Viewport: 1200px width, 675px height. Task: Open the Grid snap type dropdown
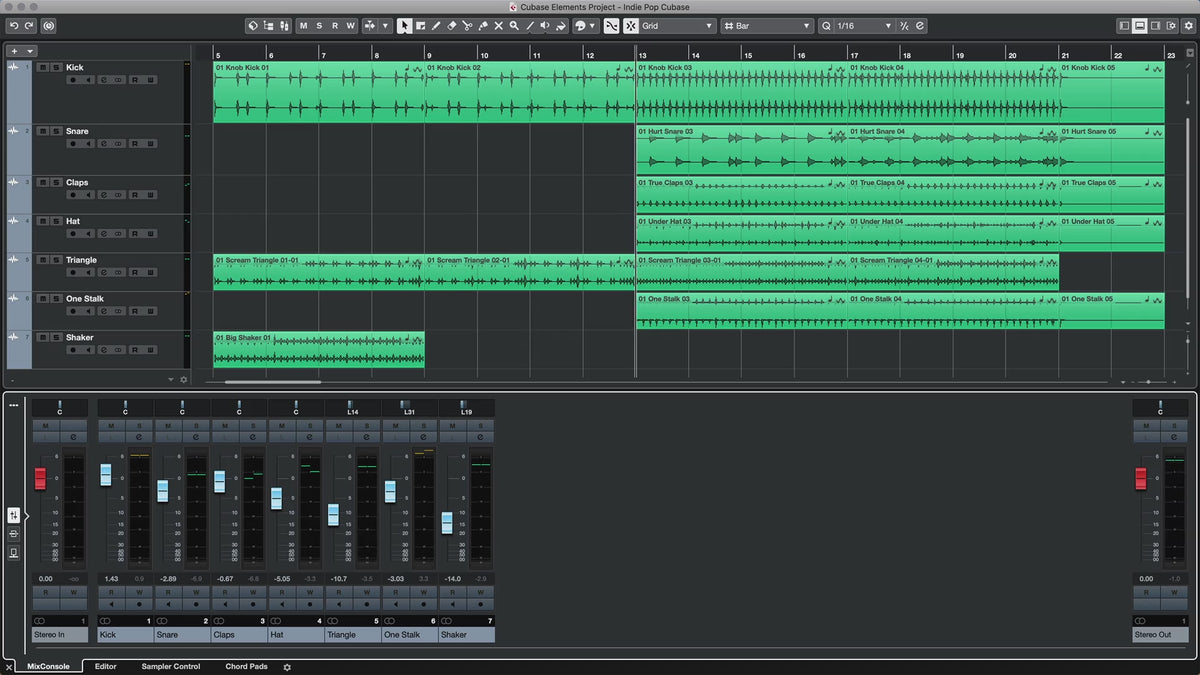[x=676, y=26]
